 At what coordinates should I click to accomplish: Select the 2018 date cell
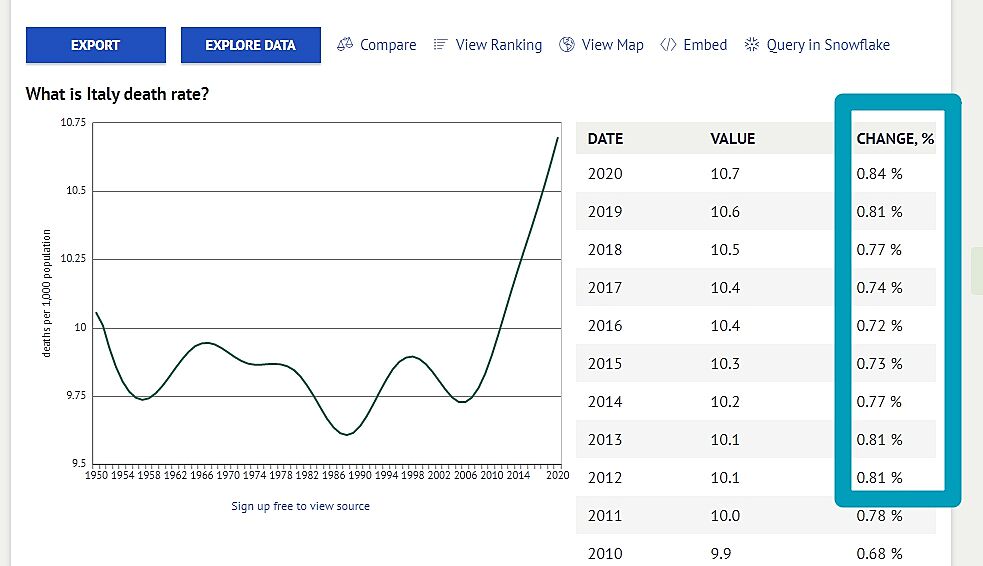click(x=605, y=250)
